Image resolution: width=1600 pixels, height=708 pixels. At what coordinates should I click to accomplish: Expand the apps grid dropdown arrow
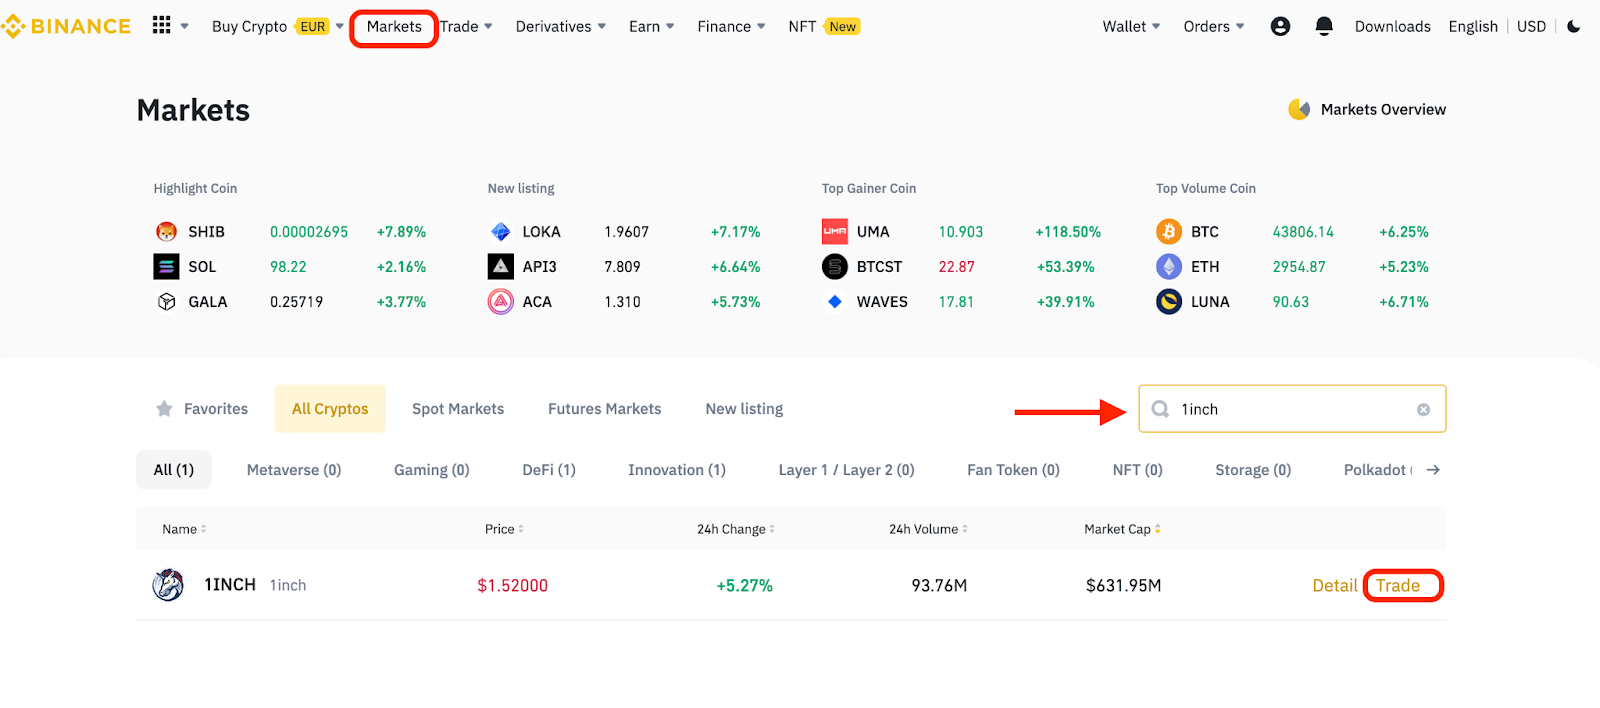[x=185, y=27]
